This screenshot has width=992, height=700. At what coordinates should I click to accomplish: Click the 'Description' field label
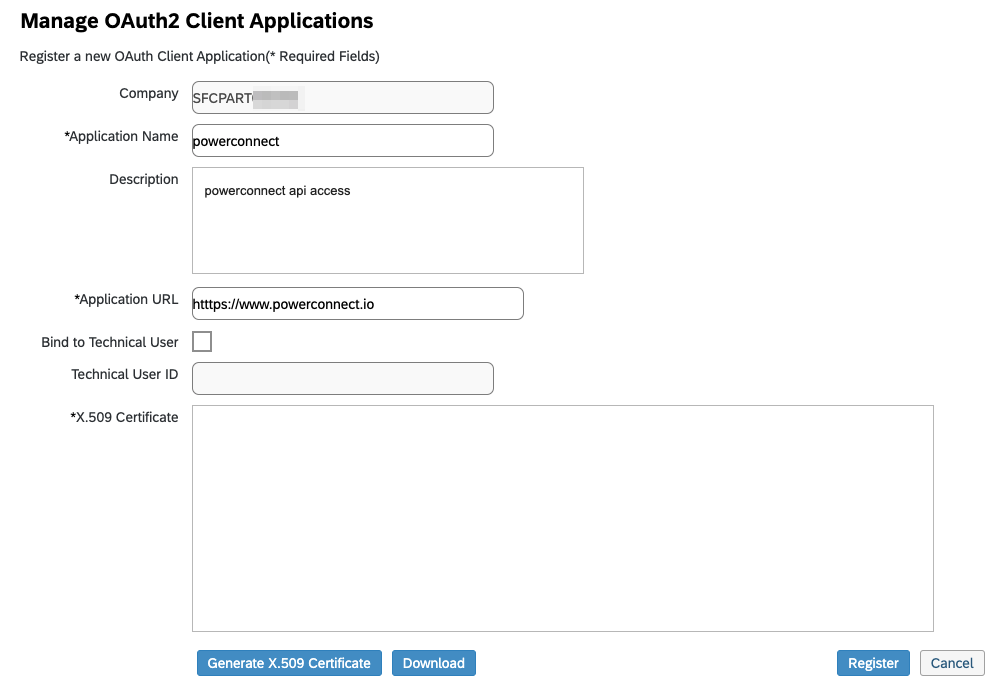tap(144, 180)
